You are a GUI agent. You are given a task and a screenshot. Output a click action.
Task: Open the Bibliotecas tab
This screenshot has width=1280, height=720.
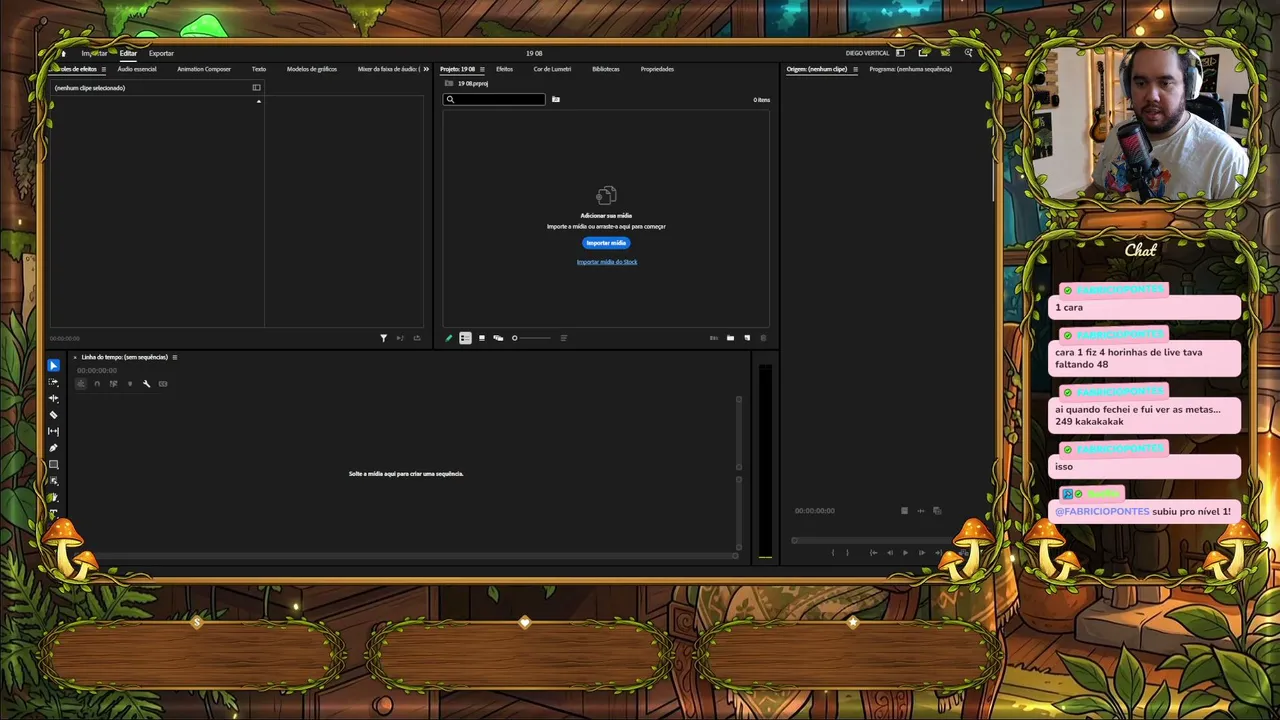606,69
